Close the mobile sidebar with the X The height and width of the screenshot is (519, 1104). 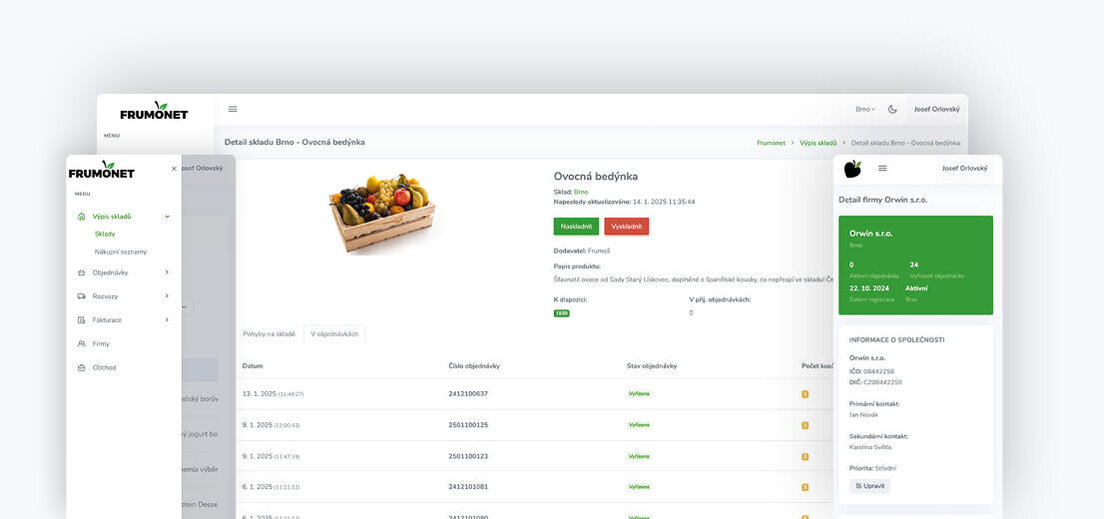(174, 169)
